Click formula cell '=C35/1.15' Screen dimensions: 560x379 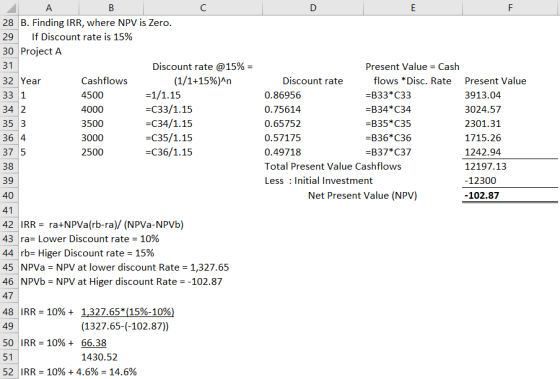click(x=169, y=138)
